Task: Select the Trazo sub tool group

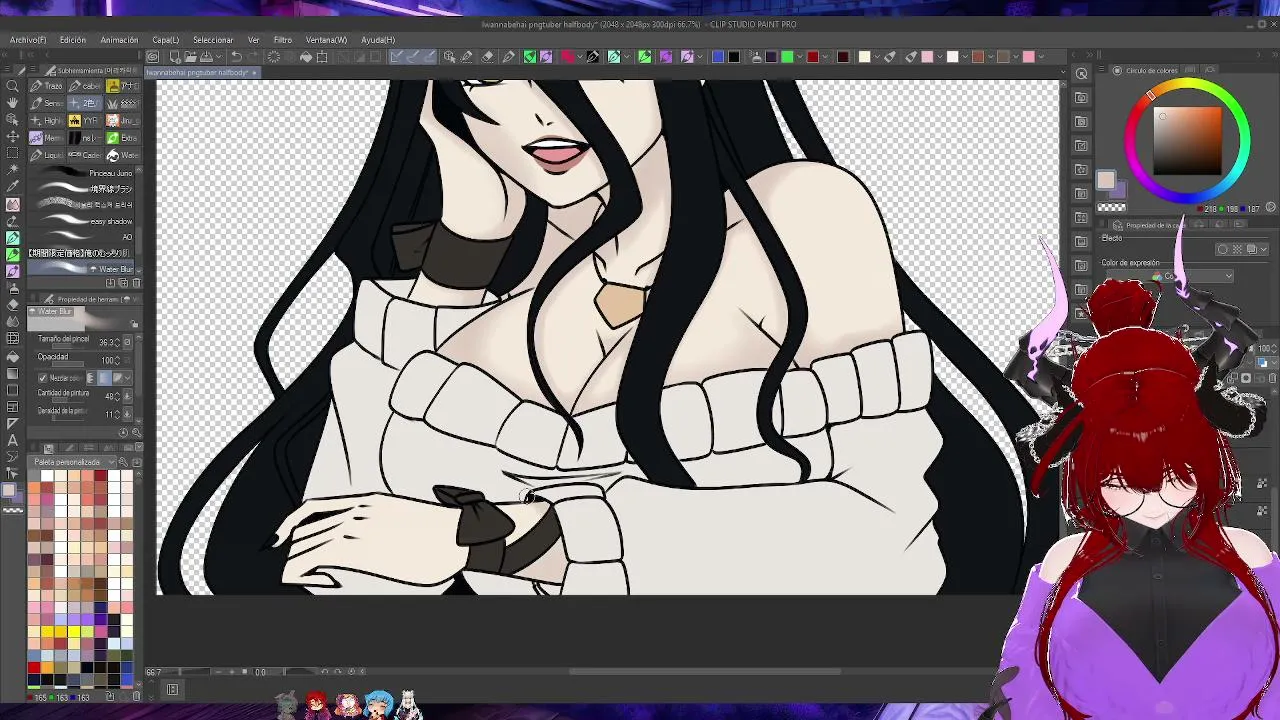Action: pos(46,86)
